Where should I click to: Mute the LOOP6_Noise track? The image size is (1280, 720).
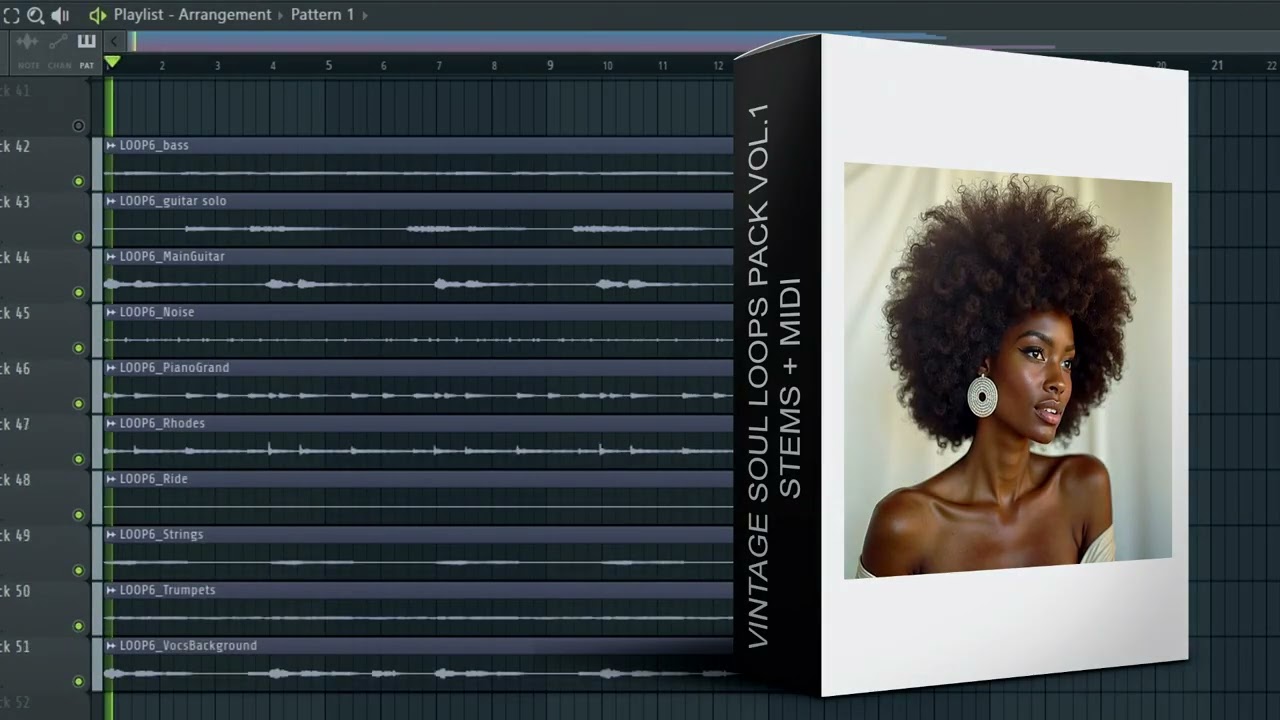(x=79, y=348)
